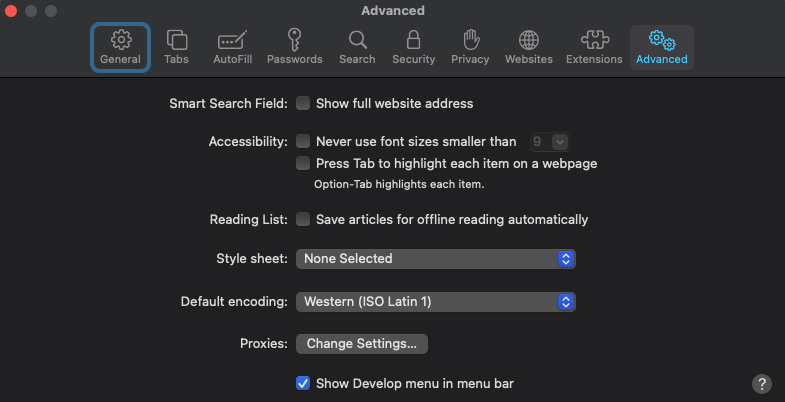
Task: Open the Passwords key icon tab
Action: [294, 48]
